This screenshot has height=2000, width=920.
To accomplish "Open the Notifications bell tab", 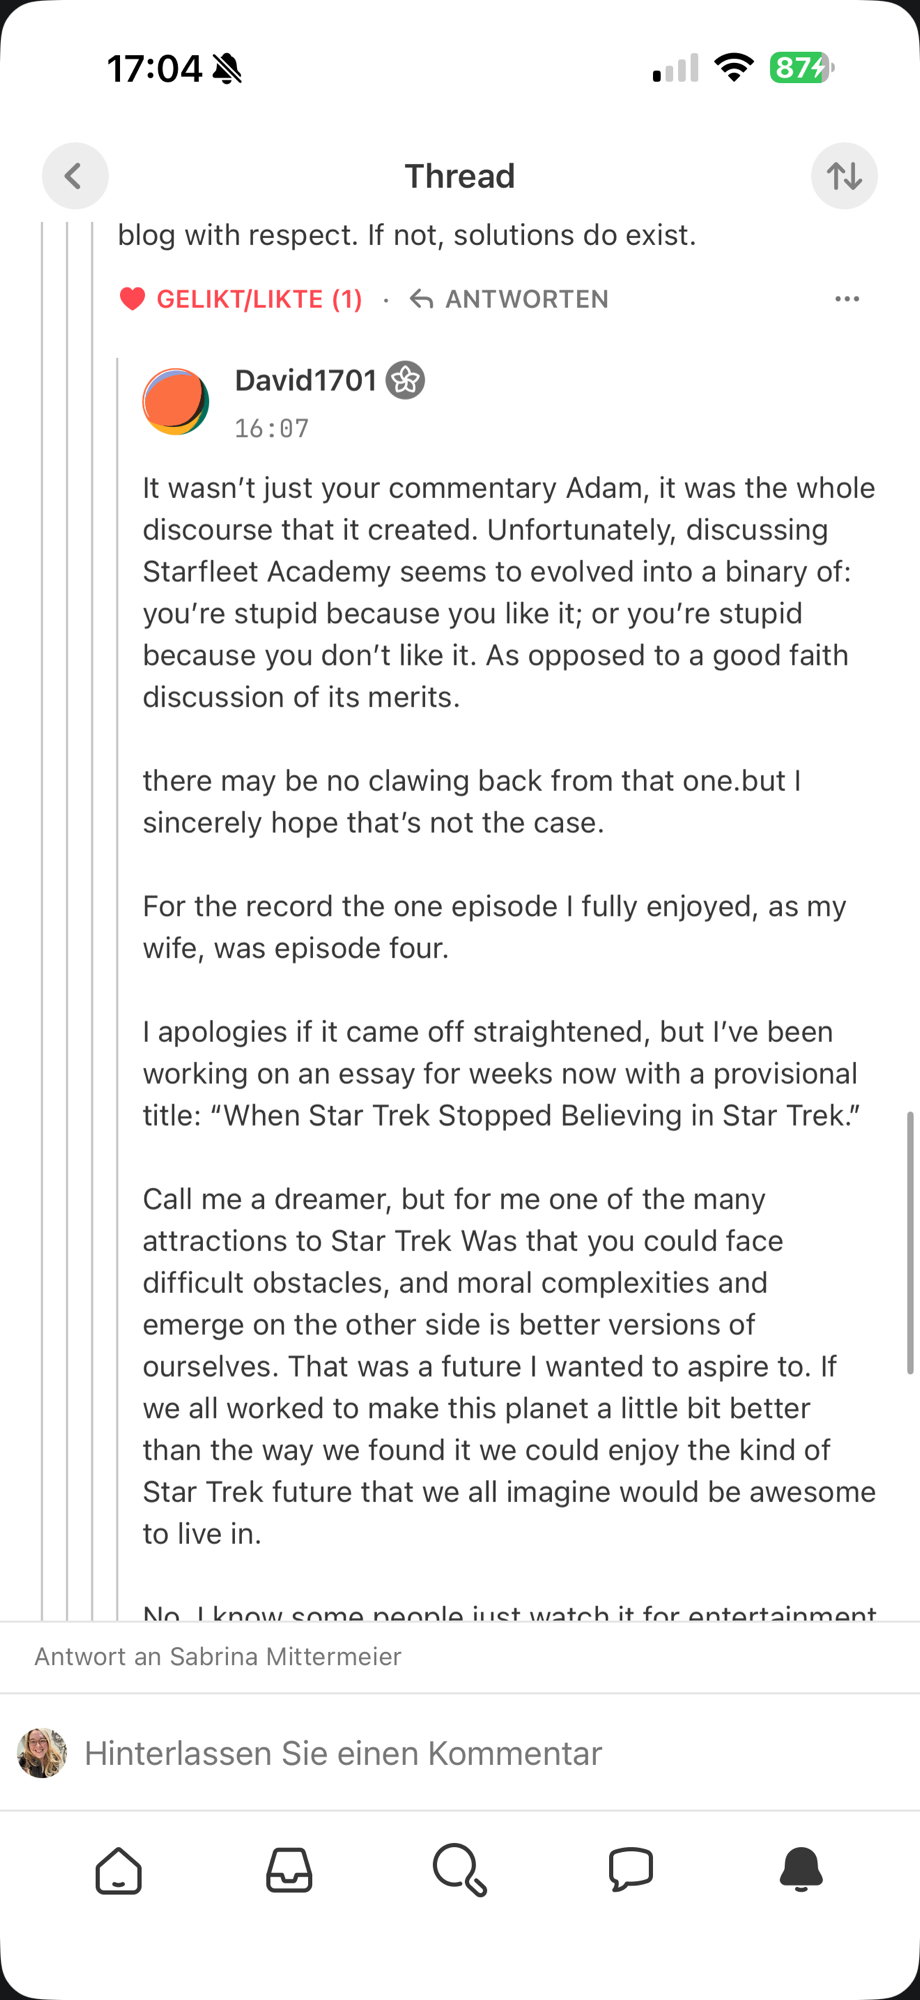I will point(801,1869).
